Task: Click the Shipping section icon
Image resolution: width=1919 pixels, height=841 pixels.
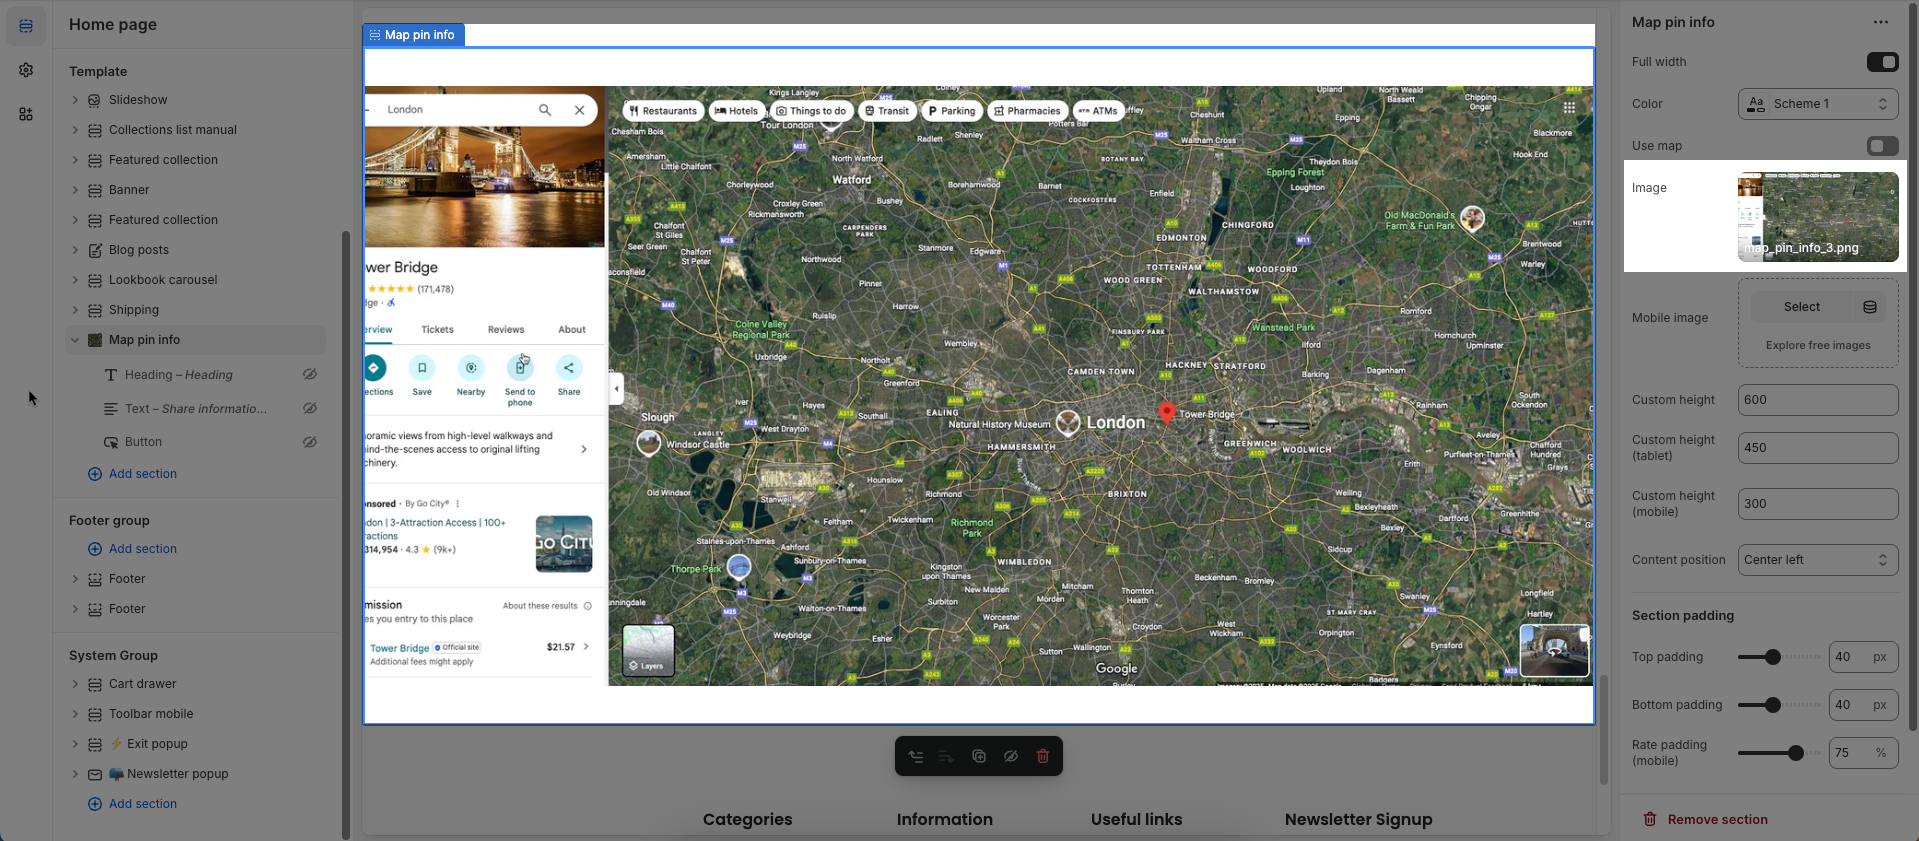Action: (x=95, y=310)
